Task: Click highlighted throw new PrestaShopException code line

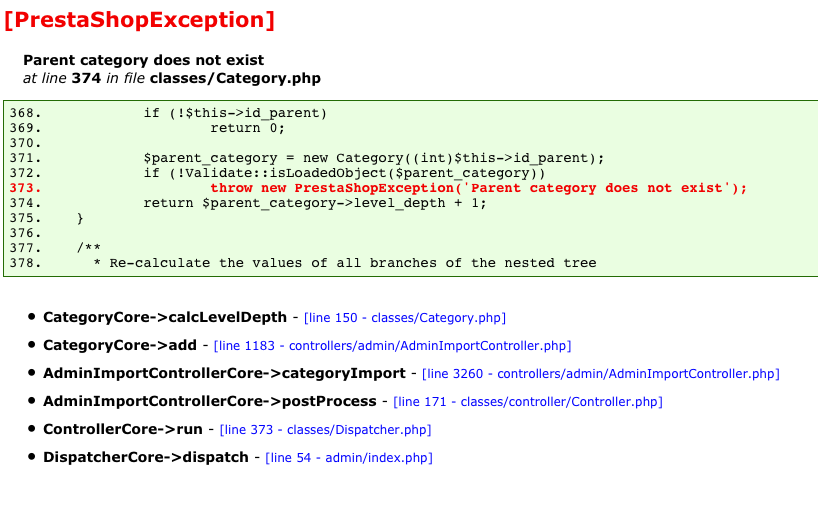Action: 478,188
